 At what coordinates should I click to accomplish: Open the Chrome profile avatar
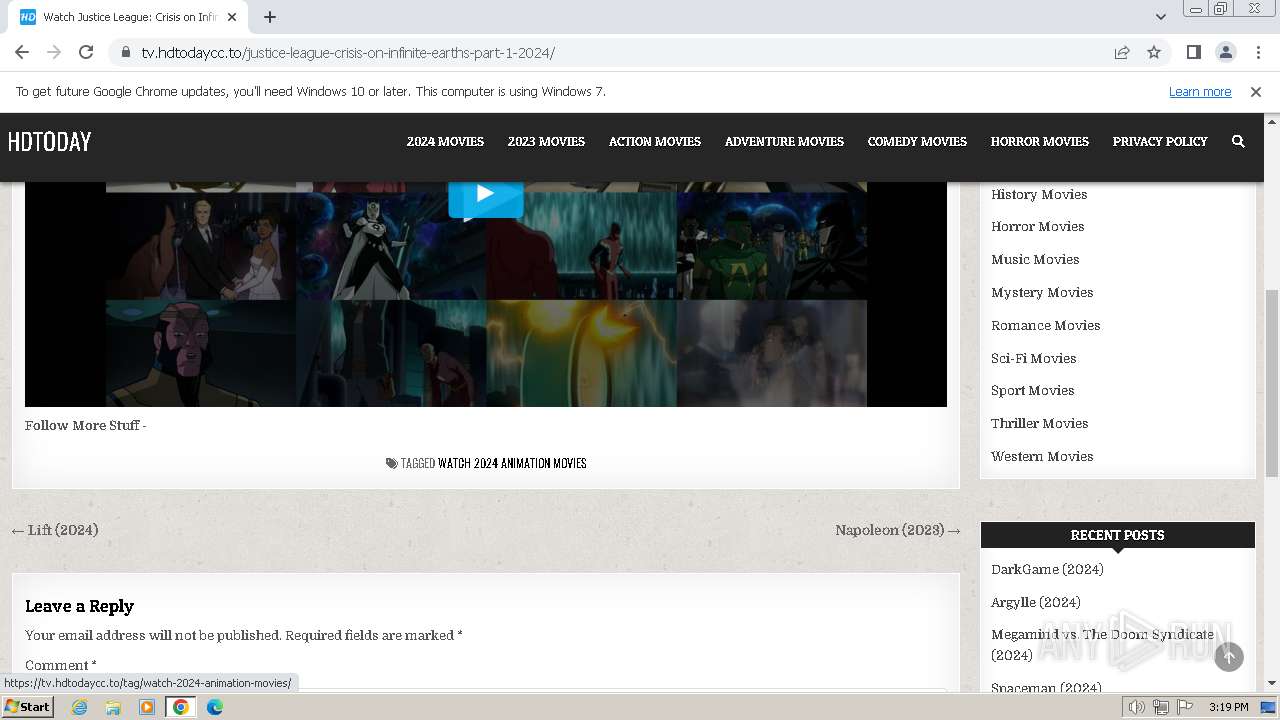(1225, 52)
